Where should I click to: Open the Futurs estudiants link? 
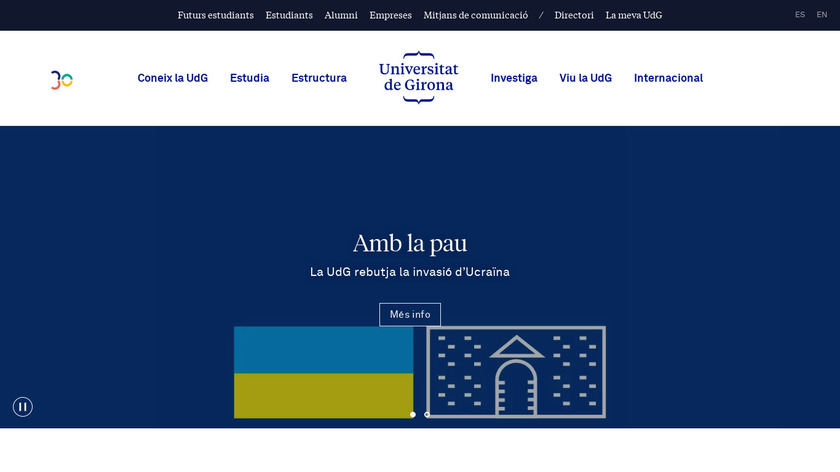(215, 15)
